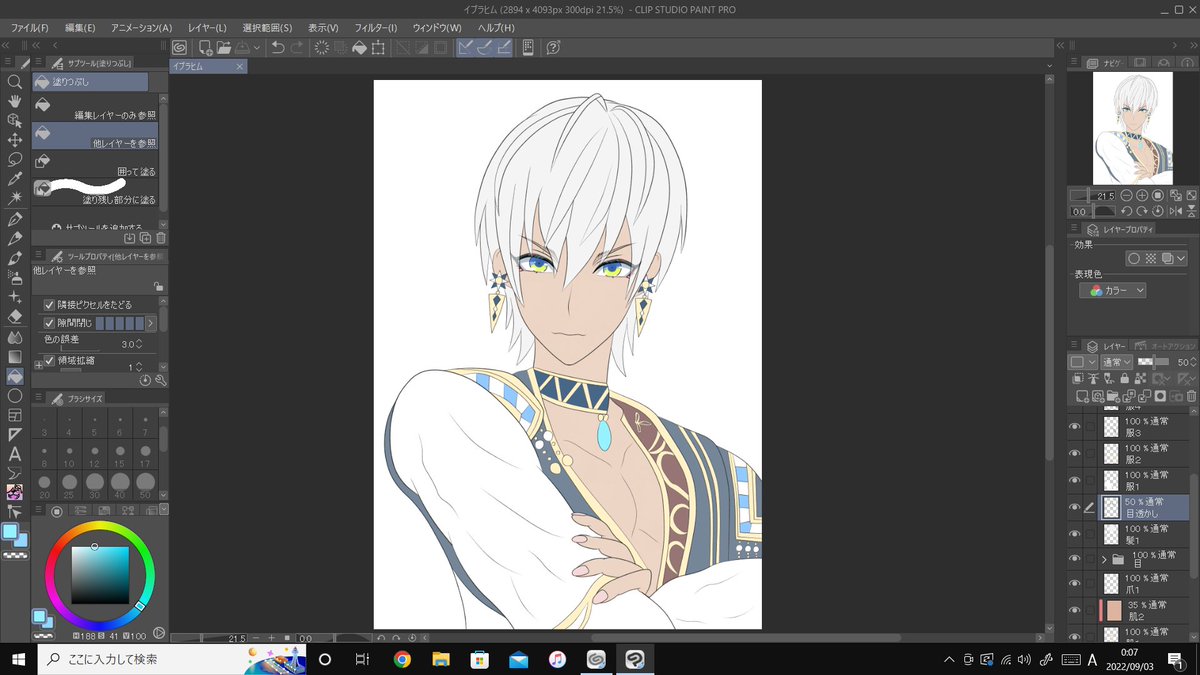Open レイヤー(L) menu
This screenshot has height=675, width=1200.
tap(209, 27)
